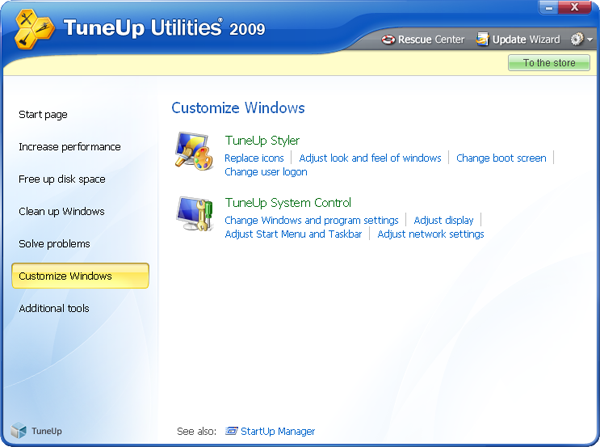Switch to Solve problems
The height and width of the screenshot is (447, 600).
point(54,244)
